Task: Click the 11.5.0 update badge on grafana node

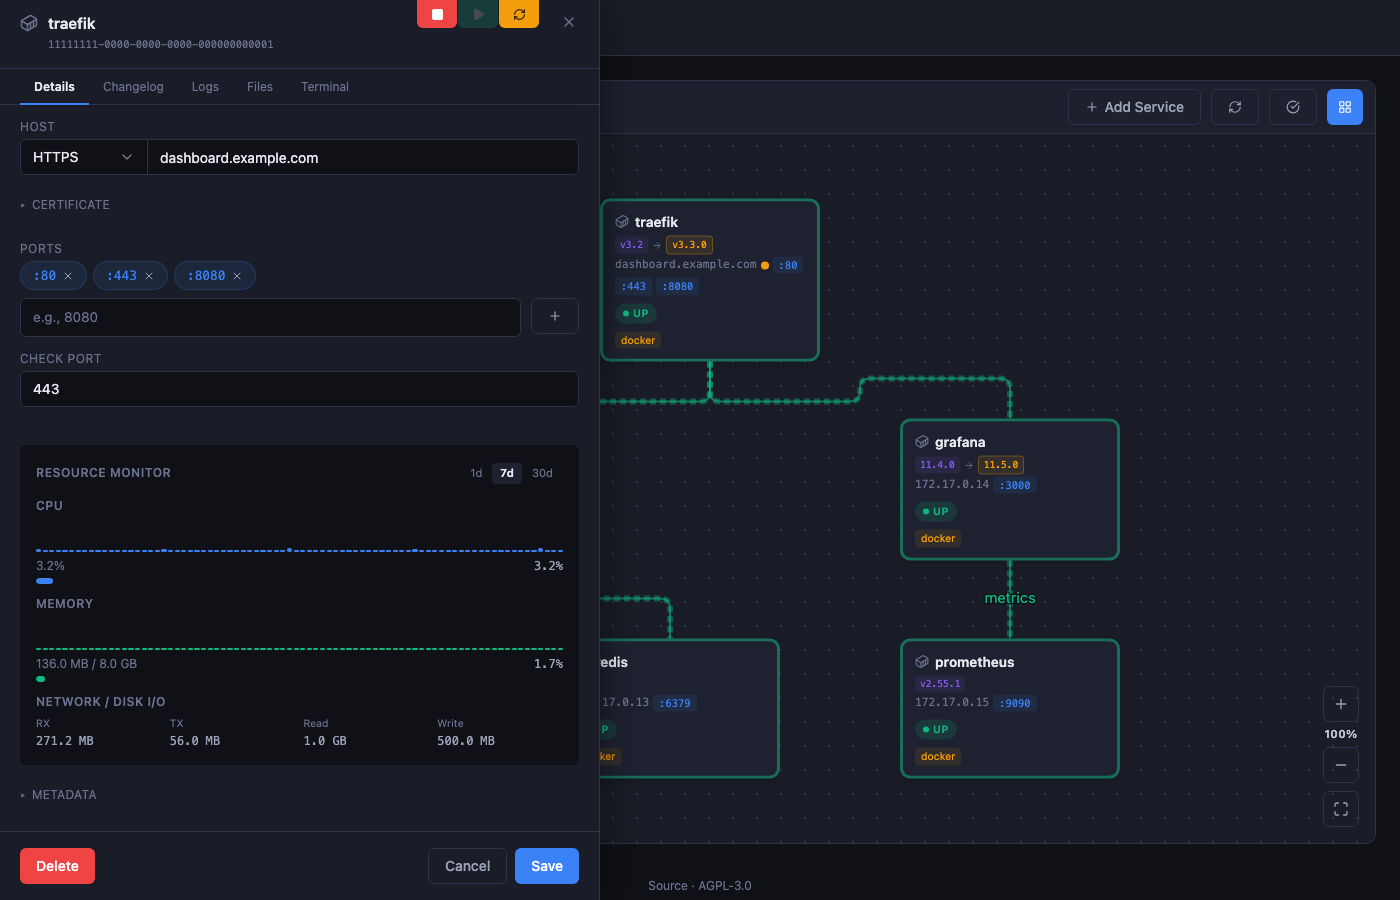Action: (1000, 464)
